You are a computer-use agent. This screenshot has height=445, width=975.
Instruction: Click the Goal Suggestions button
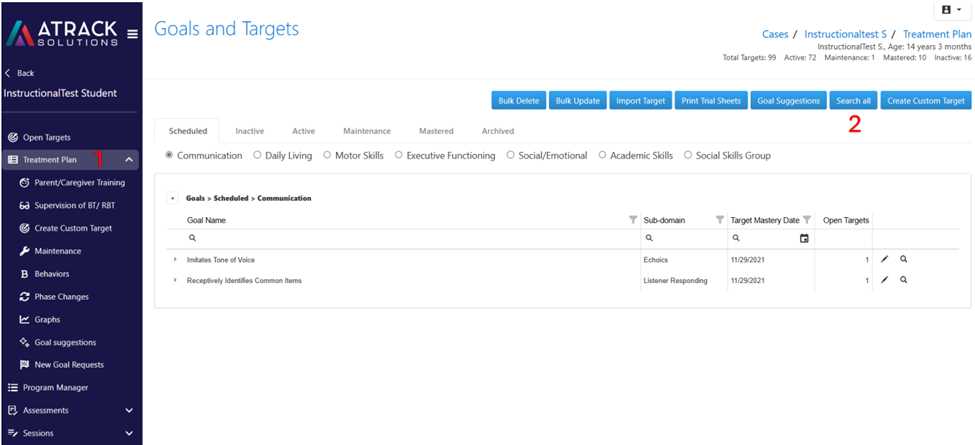[x=789, y=101]
